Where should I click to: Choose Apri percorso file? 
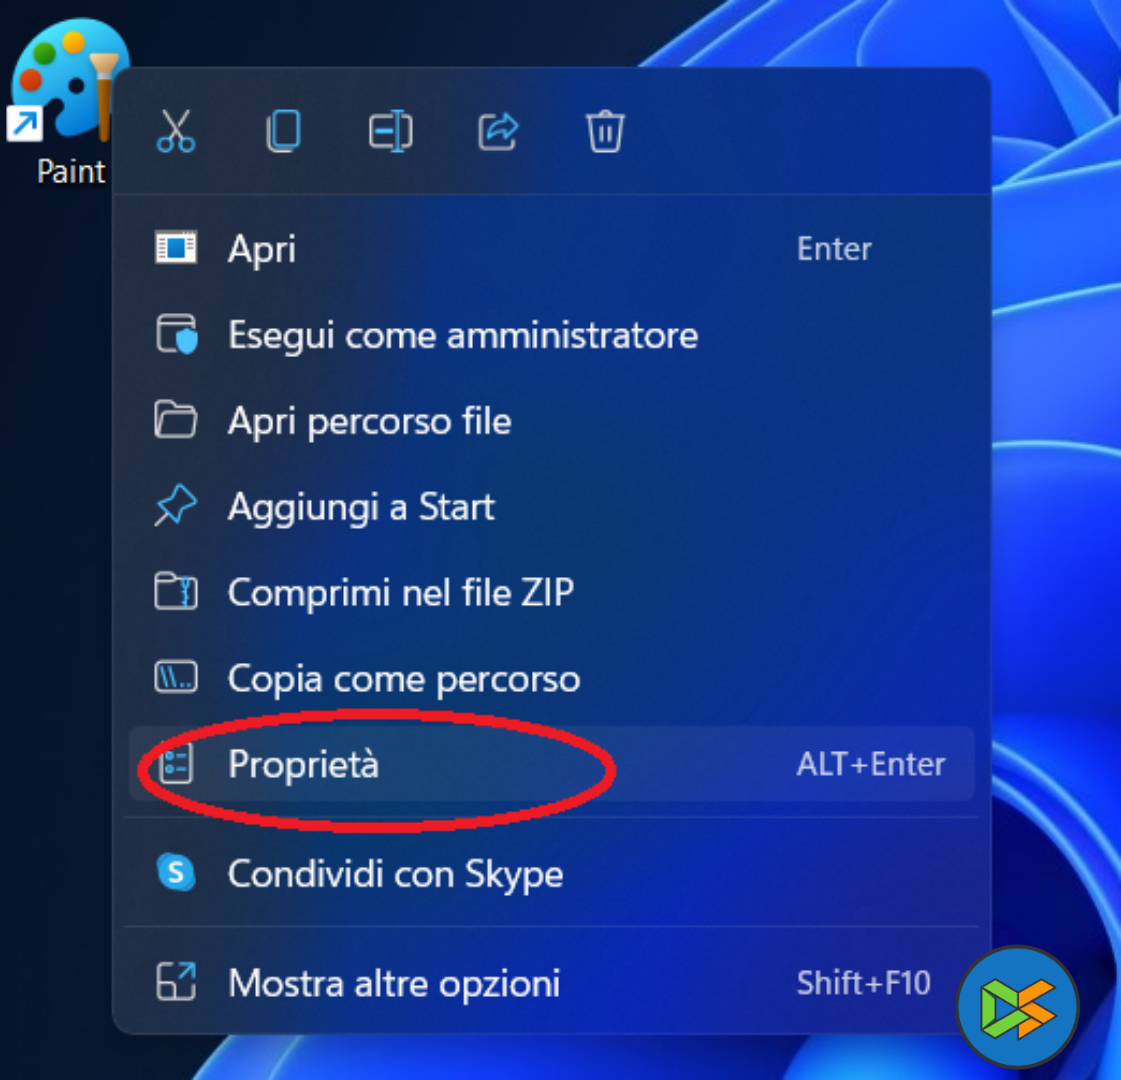(x=551, y=420)
